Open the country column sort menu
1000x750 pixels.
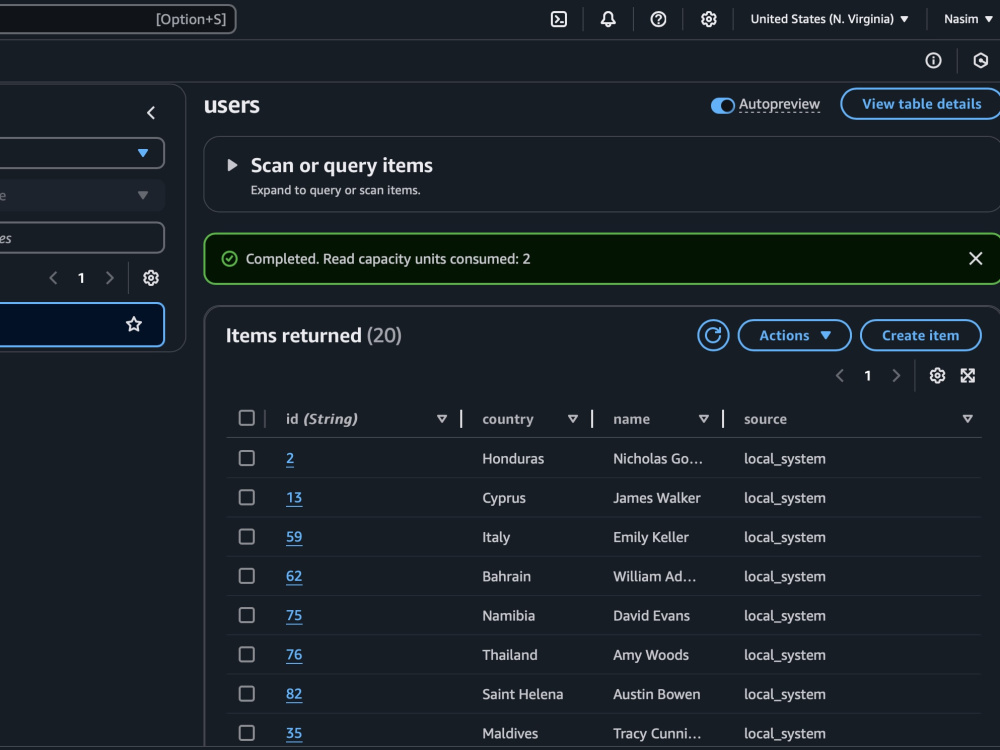pos(573,419)
